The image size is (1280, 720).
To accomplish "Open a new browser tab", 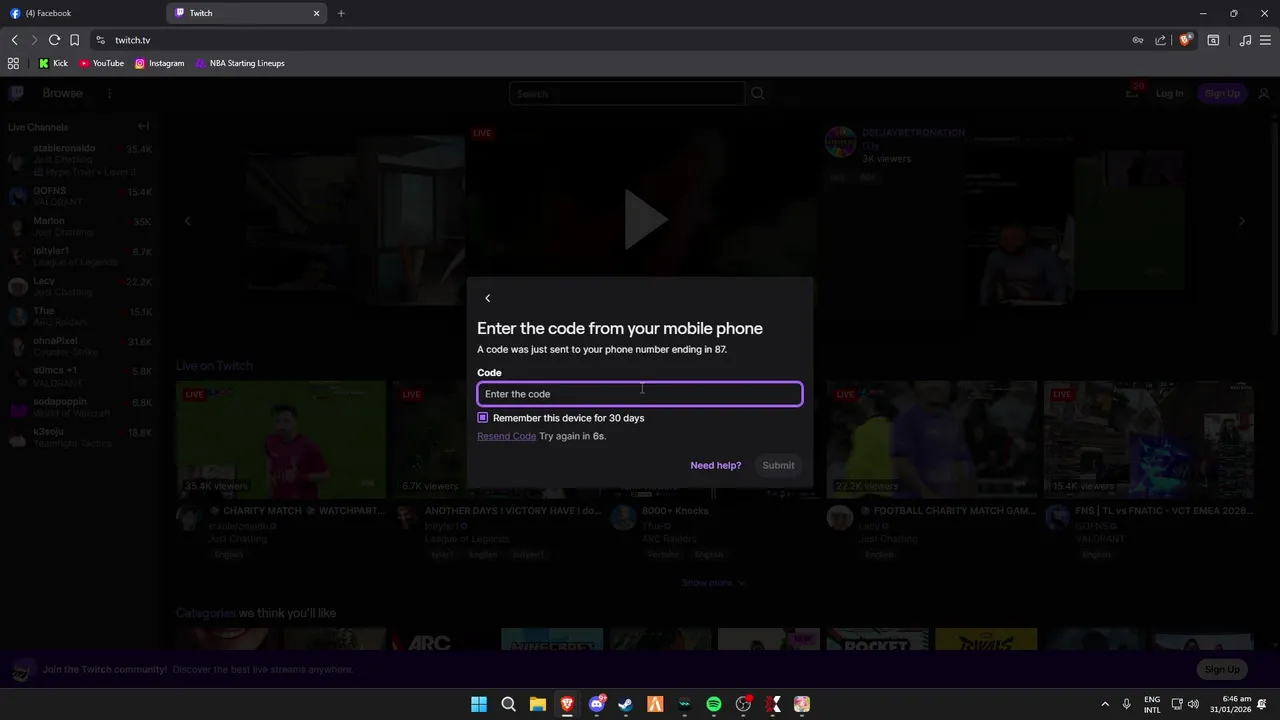I will [341, 13].
